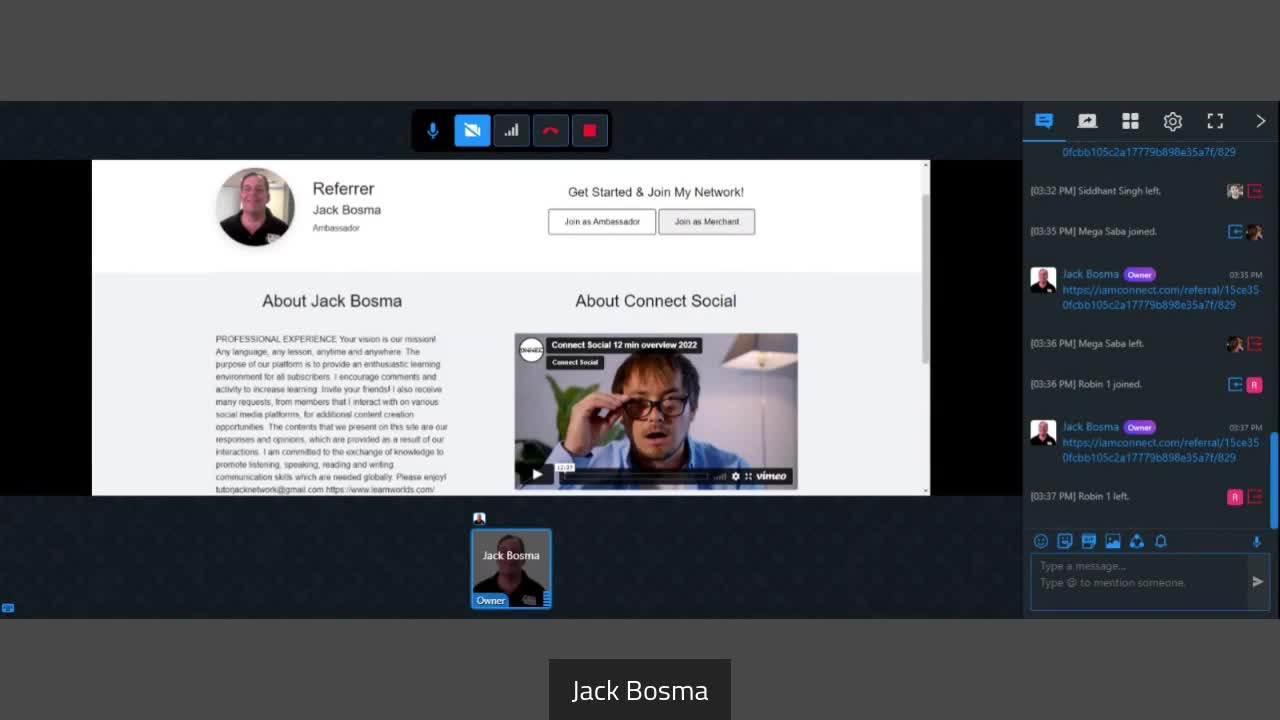Click '[03:36 PM] Mega Saba left.' entry
The width and height of the screenshot is (1280, 720).
[x=1087, y=344]
